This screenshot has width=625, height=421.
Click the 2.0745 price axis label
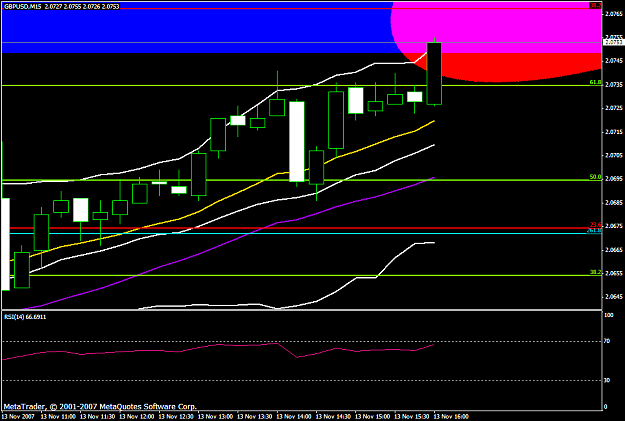(x=614, y=61)
